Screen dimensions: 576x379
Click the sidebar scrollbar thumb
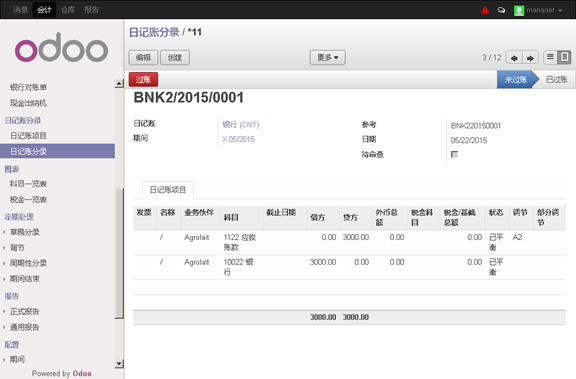(x=119, y=253)
